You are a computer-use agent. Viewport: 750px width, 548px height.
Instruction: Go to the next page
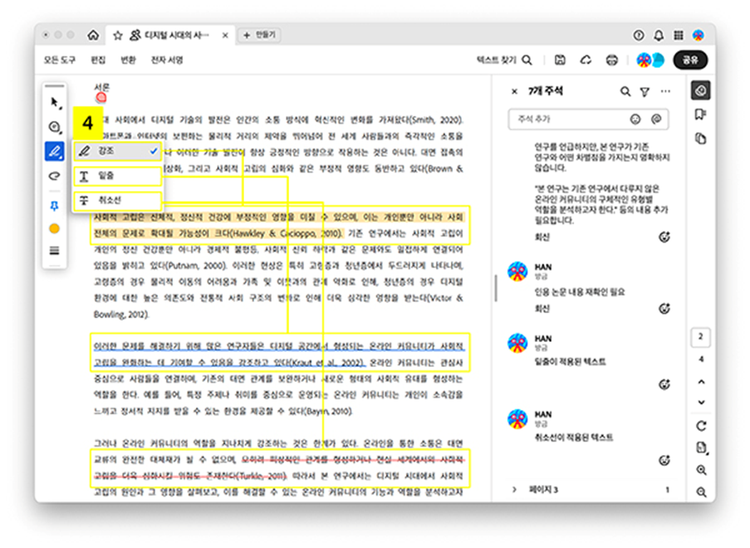[x=701, y=402]
